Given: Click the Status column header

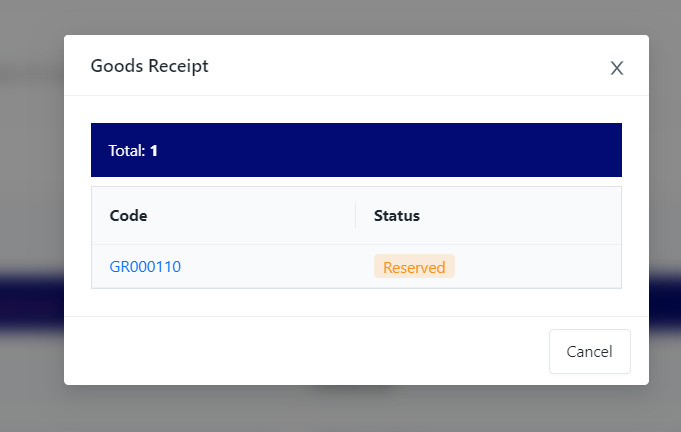Looking at the screenshot, I should tap(397, 215).
